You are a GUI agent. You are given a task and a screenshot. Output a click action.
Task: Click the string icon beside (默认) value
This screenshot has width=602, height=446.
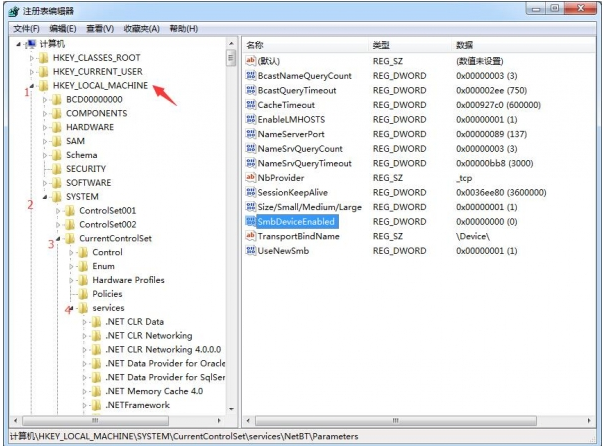click(x=250, y=61)
